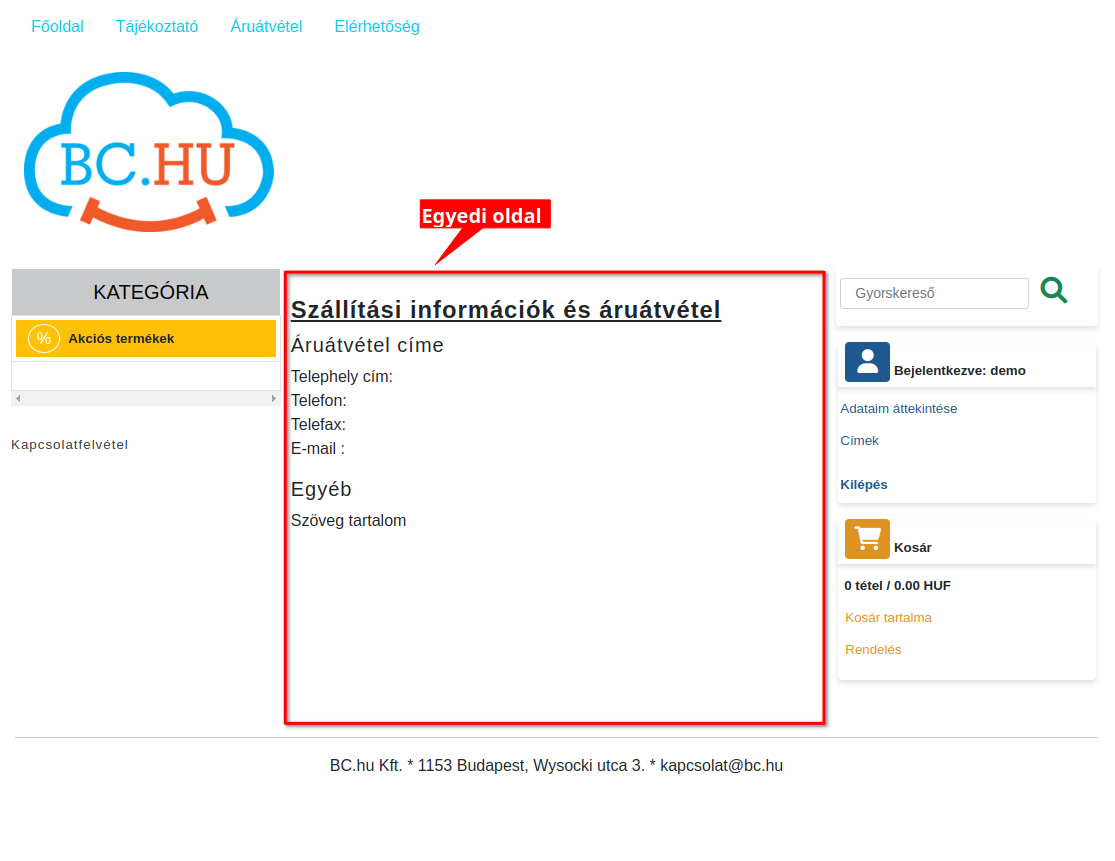The image size is (1115, 861).
Task: Click the BC.HU cloud logo
Action: [149, 151]
